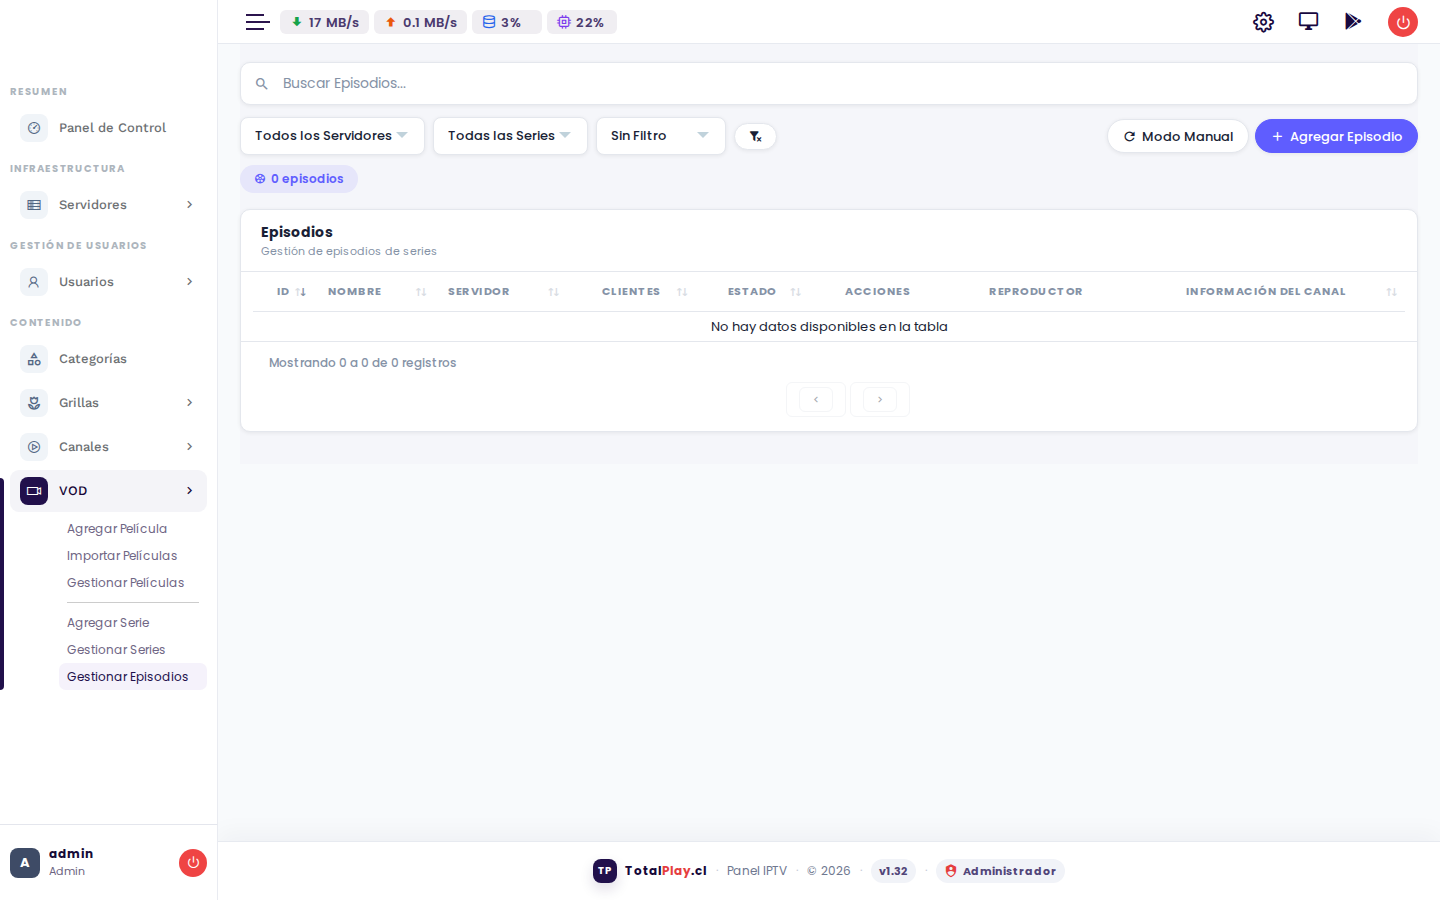This screenshot has width=1440, height=900.
Task: Expand the Canales submenu chevron
Action: [189, 447]
